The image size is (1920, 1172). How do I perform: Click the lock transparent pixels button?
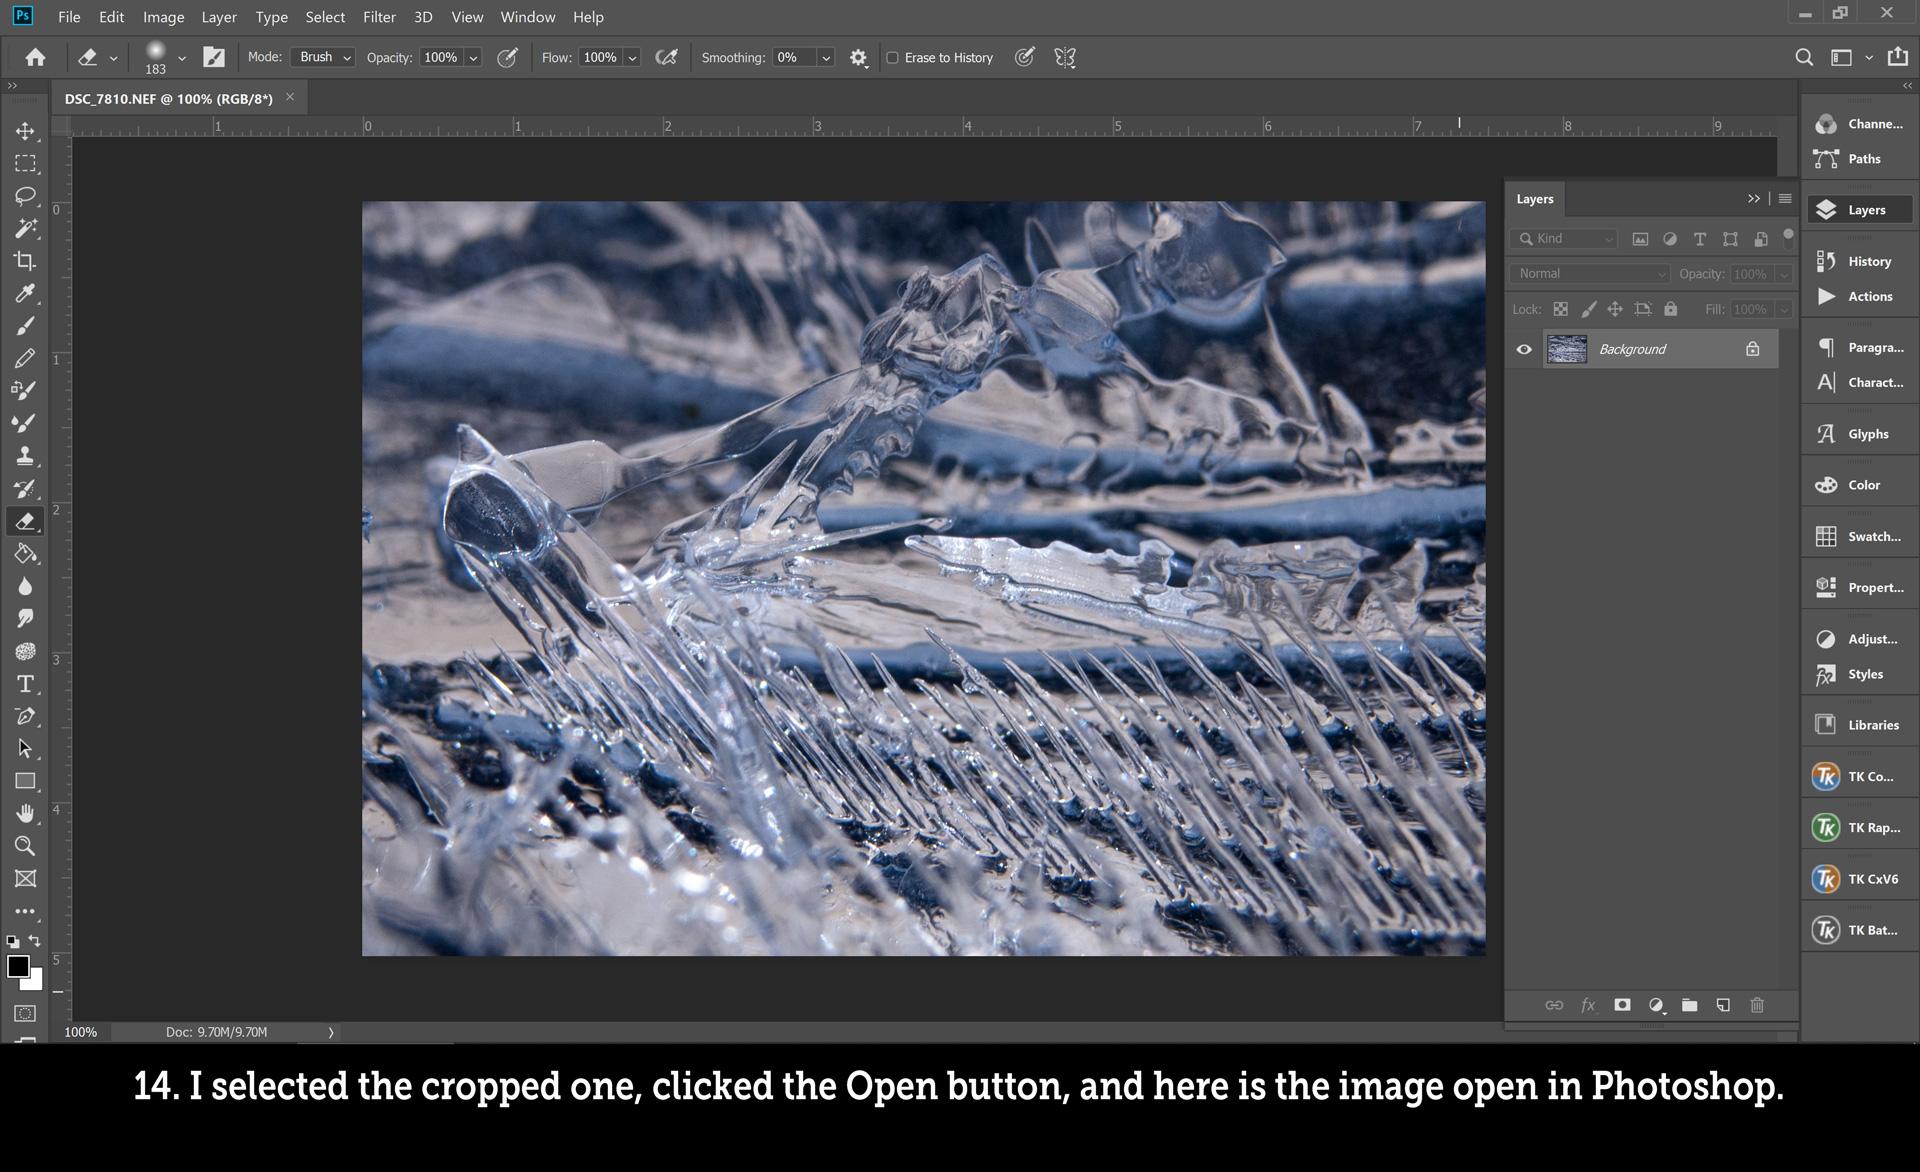tap(1561, 309)
